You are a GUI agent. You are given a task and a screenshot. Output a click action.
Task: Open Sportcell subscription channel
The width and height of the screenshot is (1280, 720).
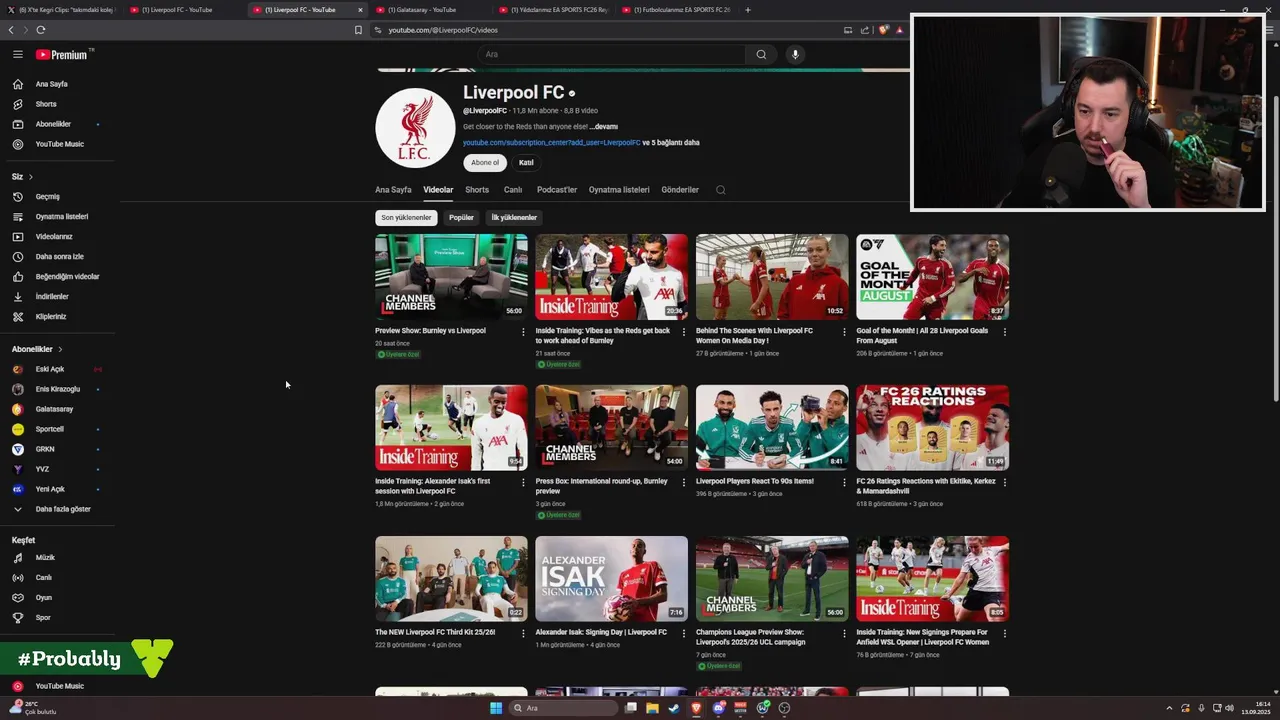(x=58, y=429)
